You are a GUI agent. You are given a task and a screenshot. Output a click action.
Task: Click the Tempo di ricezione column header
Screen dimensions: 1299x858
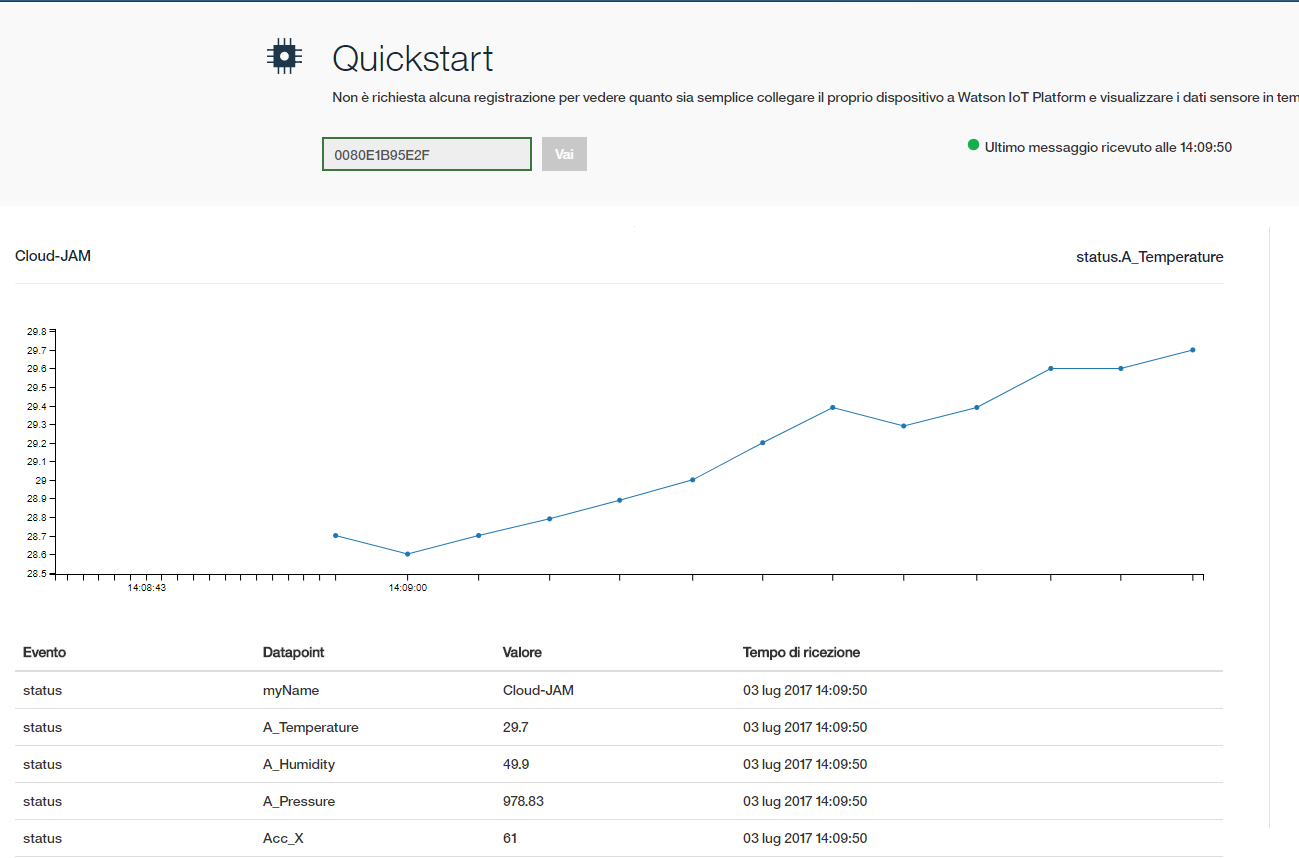[x=801, y=652]
